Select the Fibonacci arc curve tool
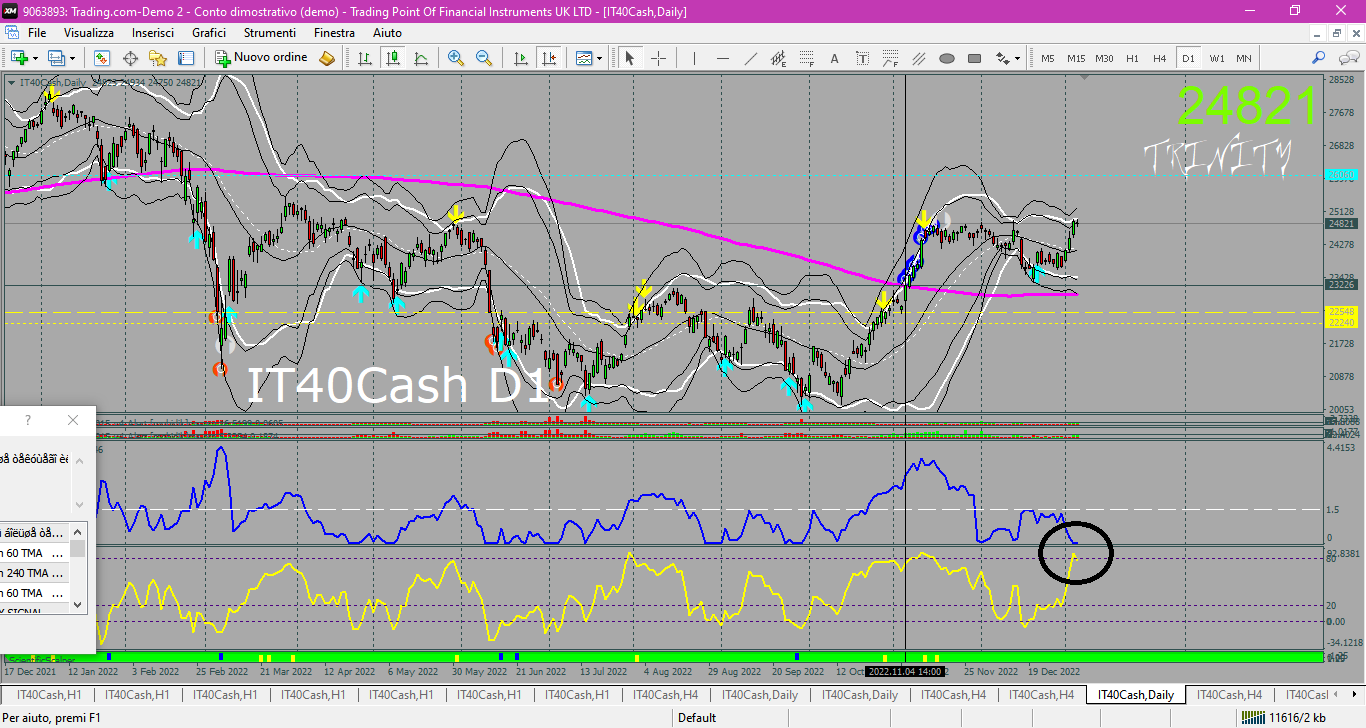 click(891, 58)
